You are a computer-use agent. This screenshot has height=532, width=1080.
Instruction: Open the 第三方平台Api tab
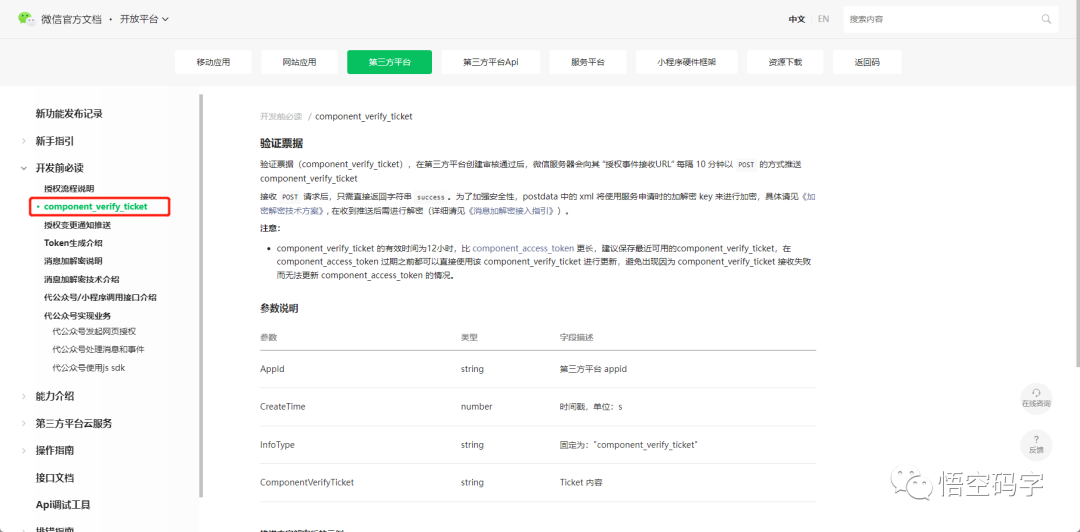[x=490, y=62]
